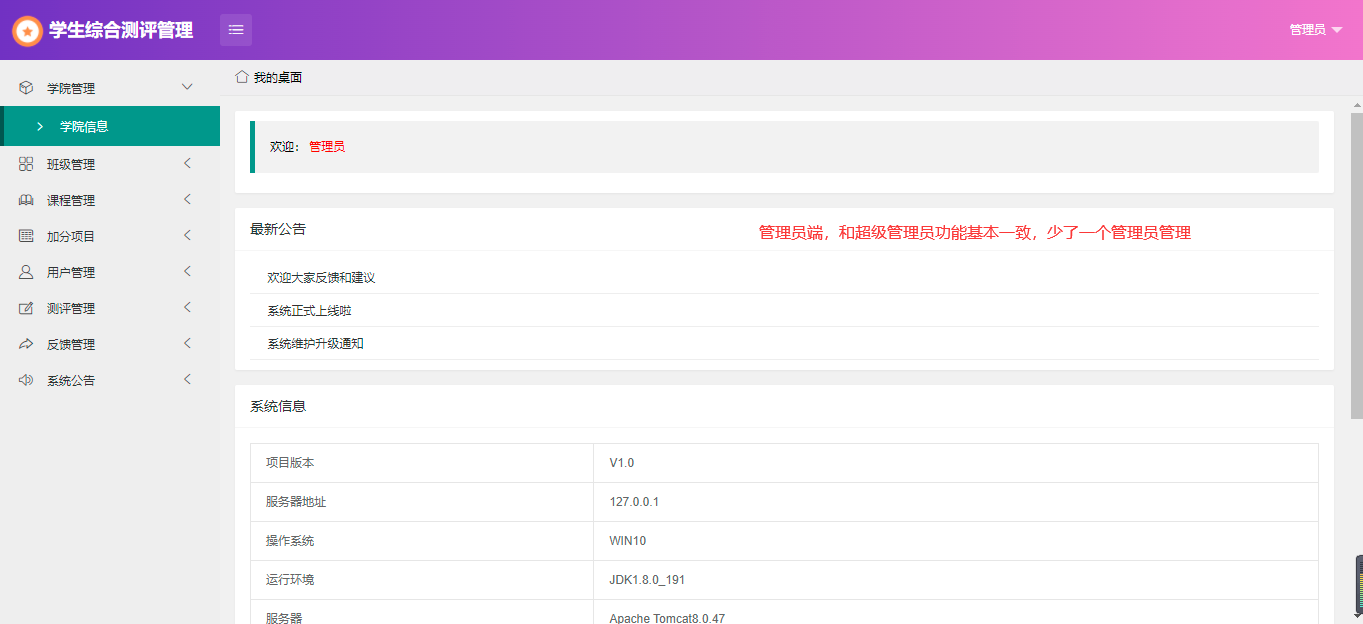Click the 操作系统 table cell
Viewport: 1363px width, 624px height.
pos(422,541)
